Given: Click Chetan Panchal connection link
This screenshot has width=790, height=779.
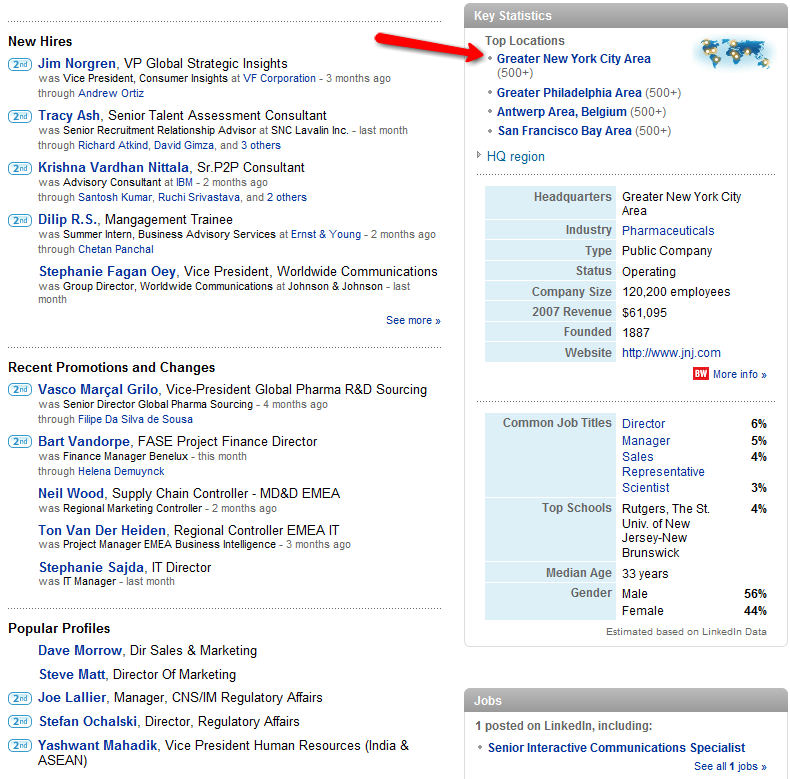Looking at the screenshot, I should click(x=115, y=249).
